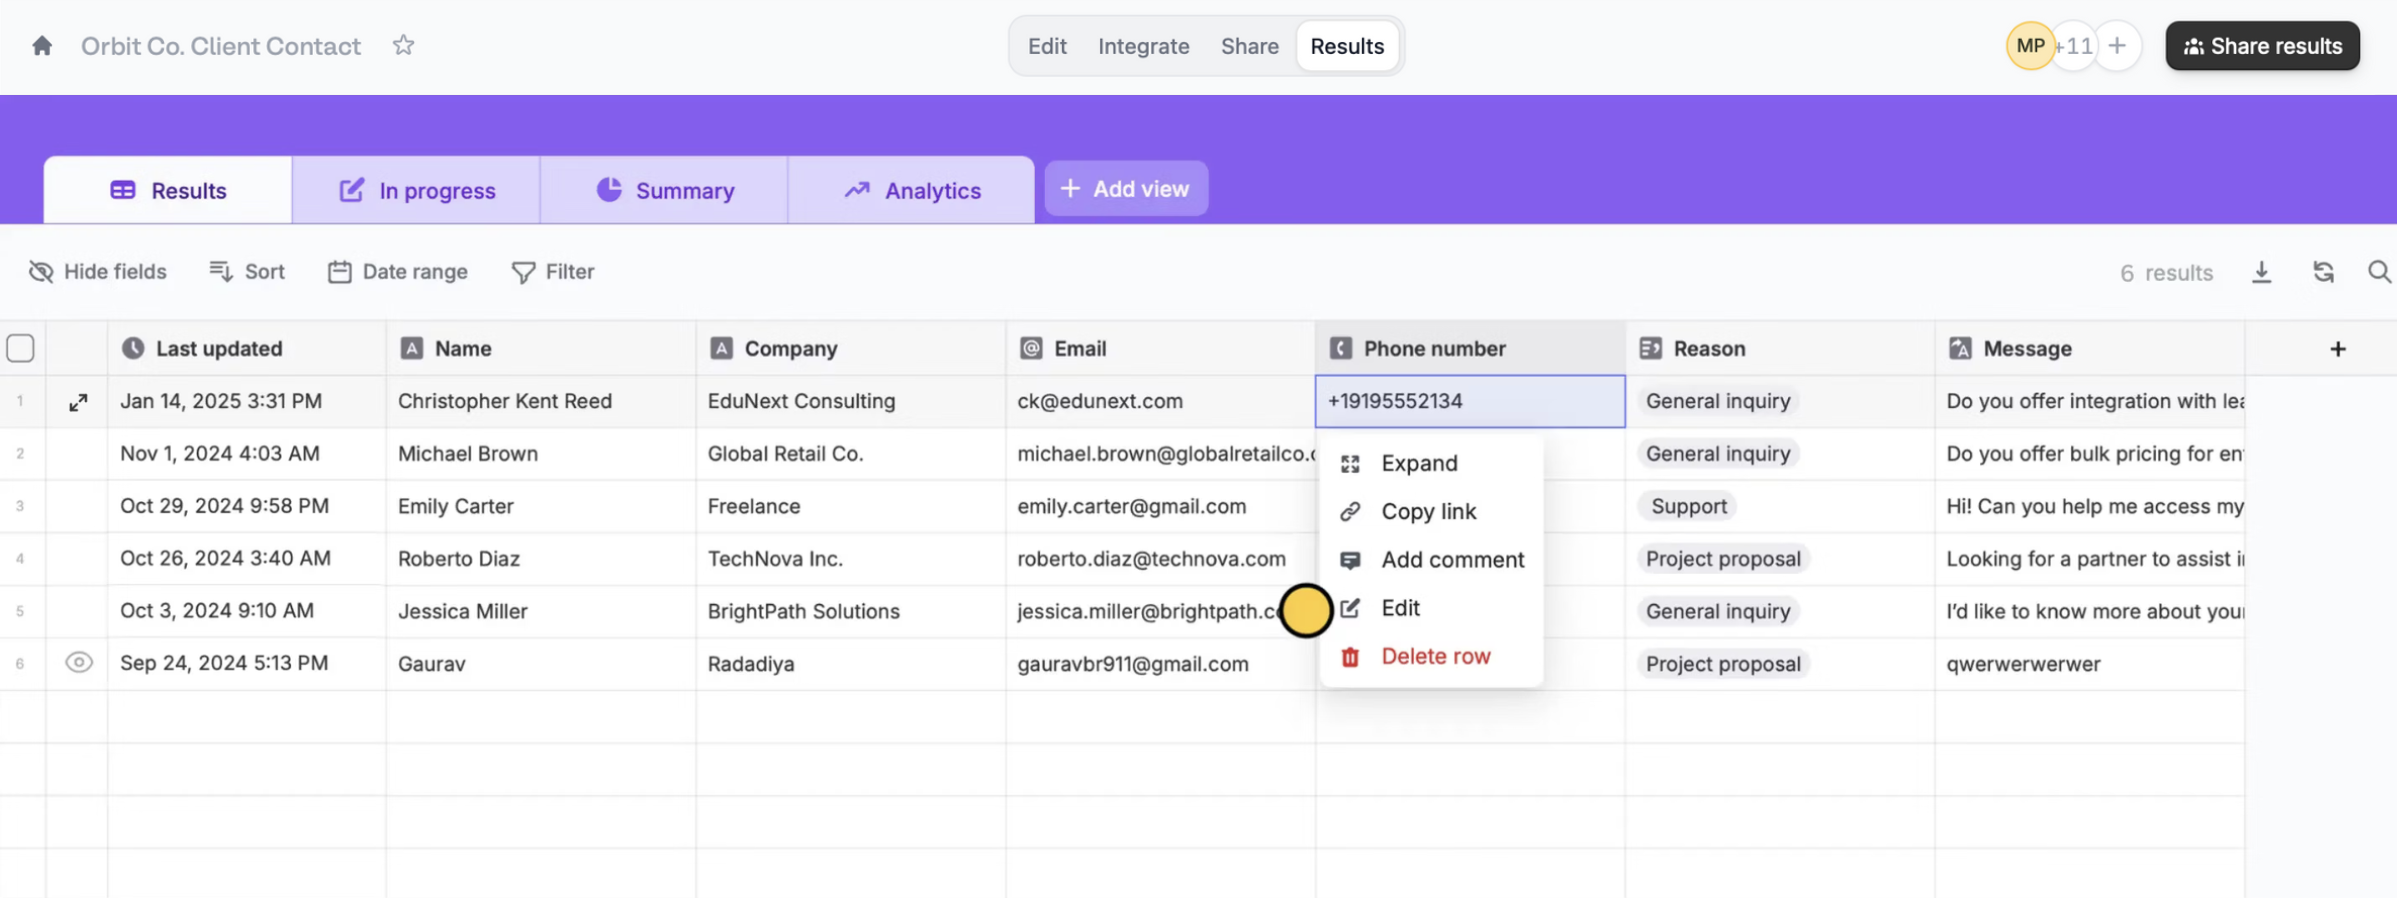Toggle the select-all rows checkbox

coord(21,348)
